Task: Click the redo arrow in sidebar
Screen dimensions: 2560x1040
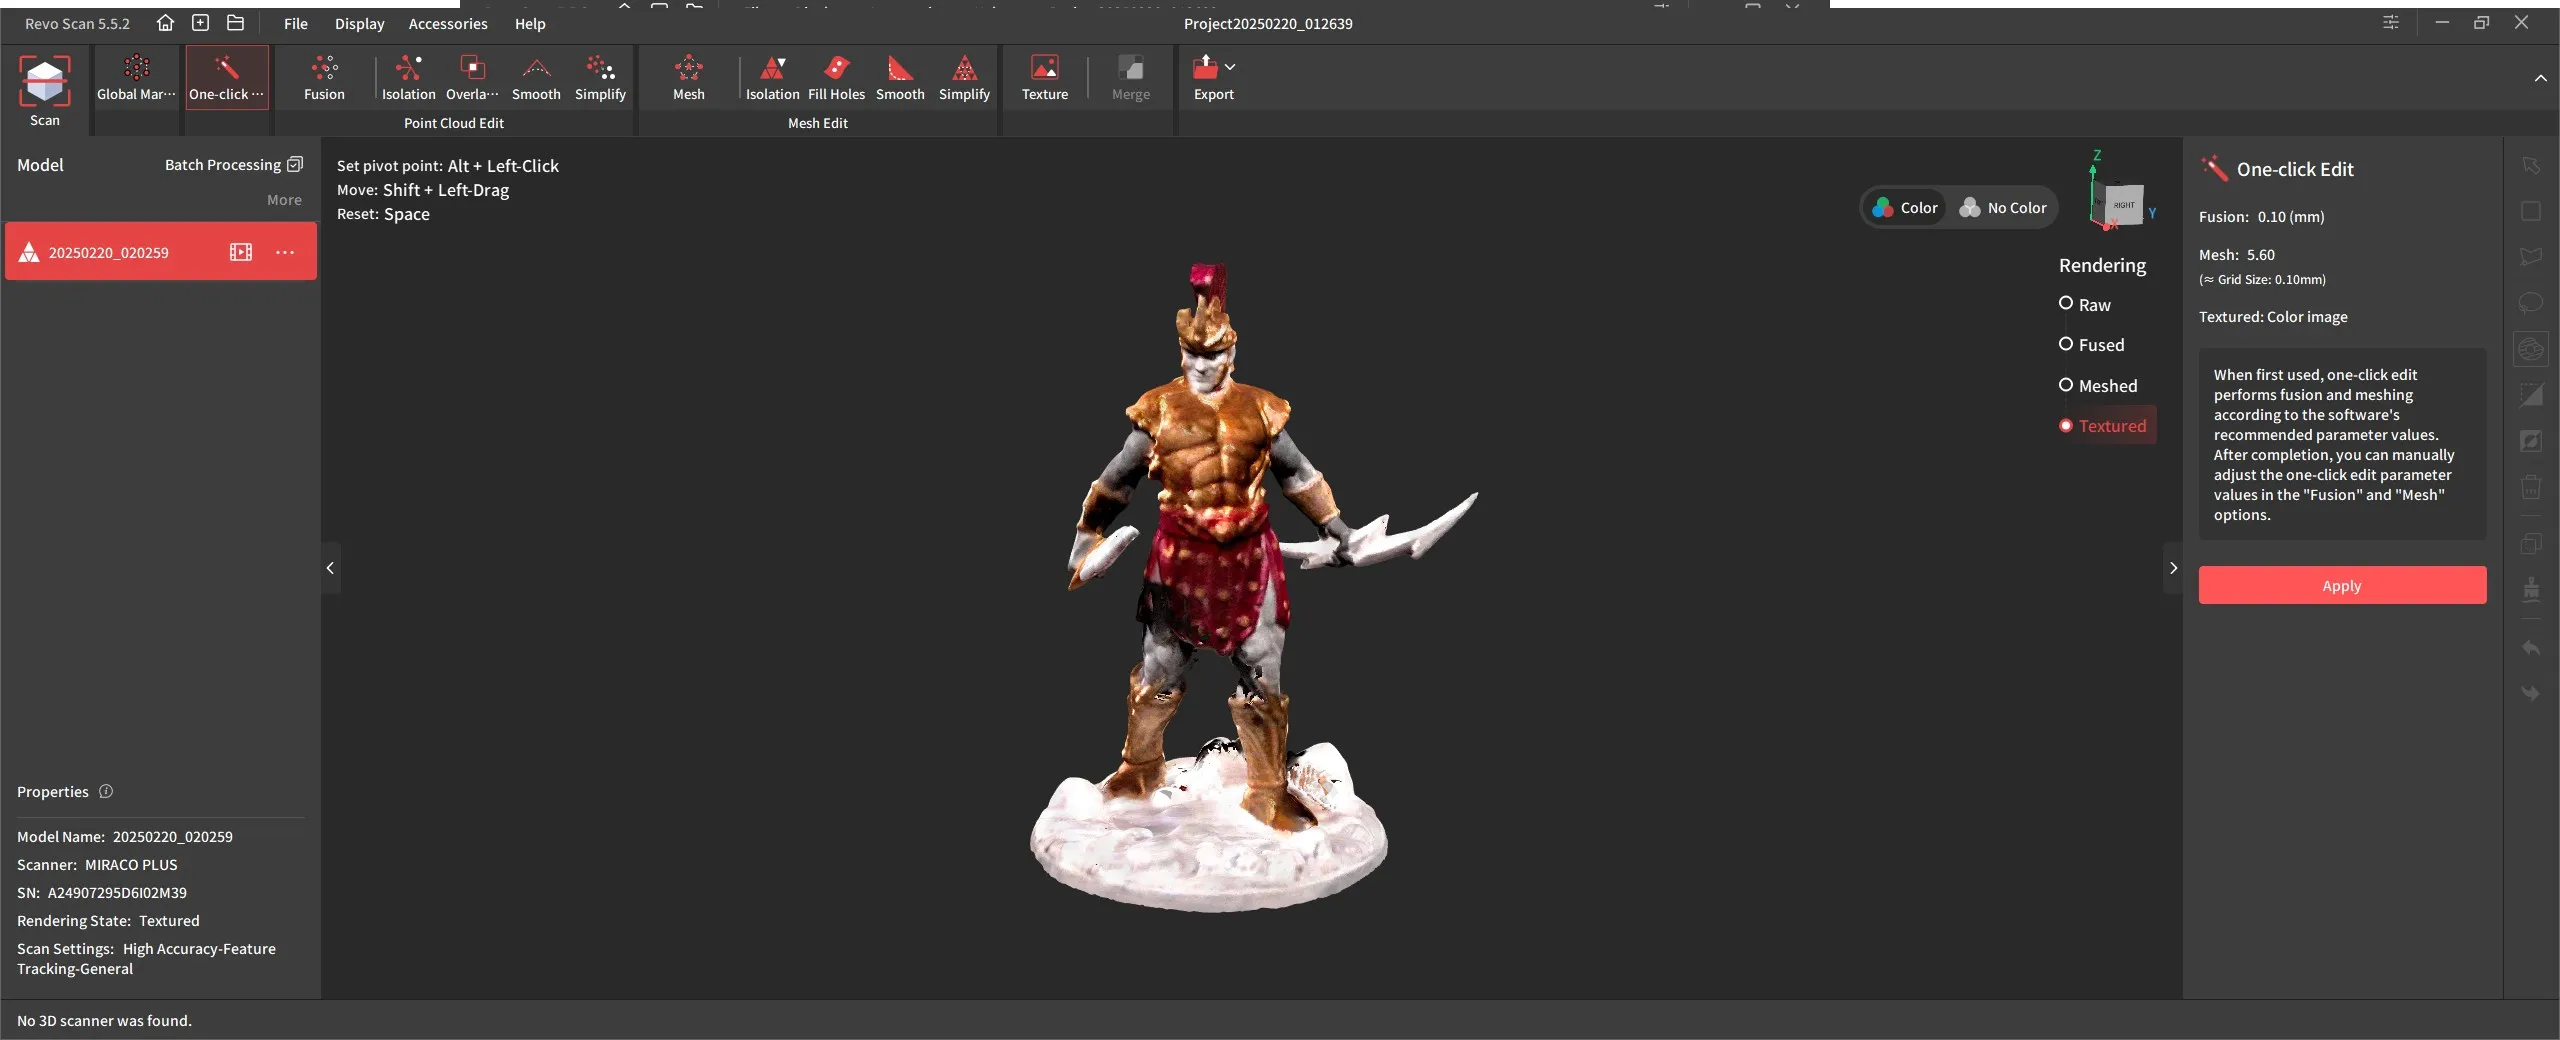Action: click(x=2531, y=693)
